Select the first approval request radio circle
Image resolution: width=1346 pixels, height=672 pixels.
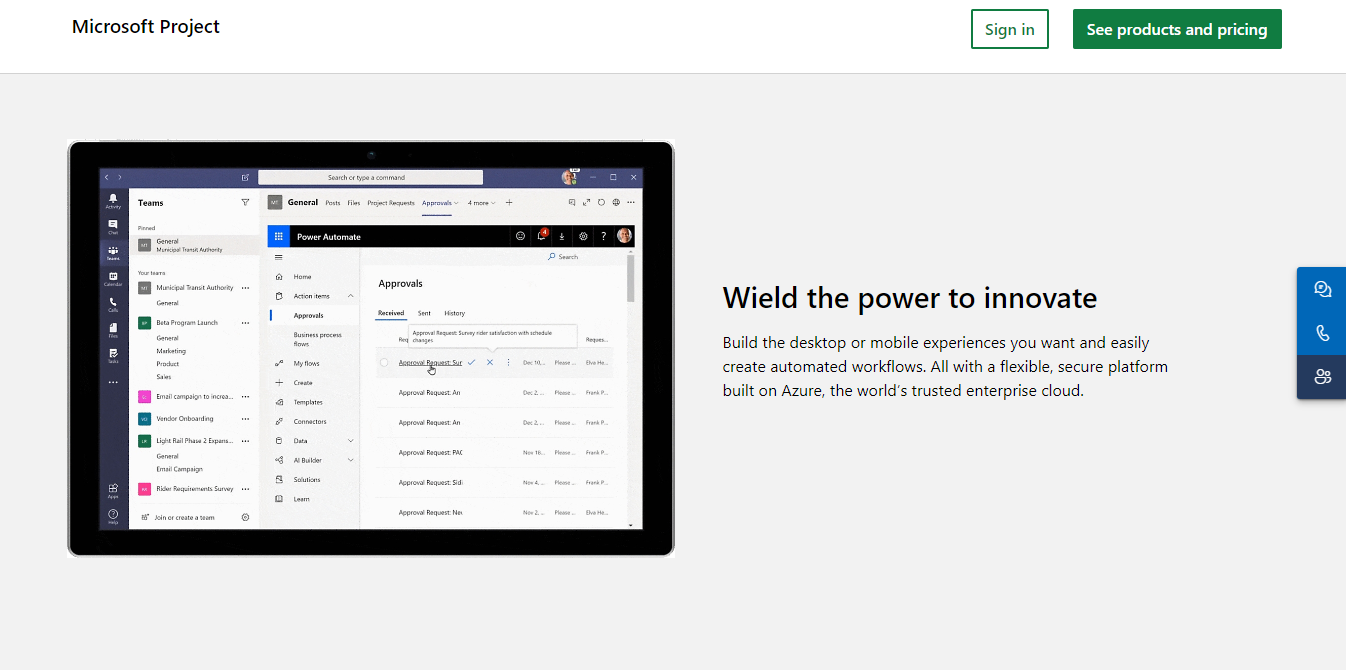tap(384, 362)
